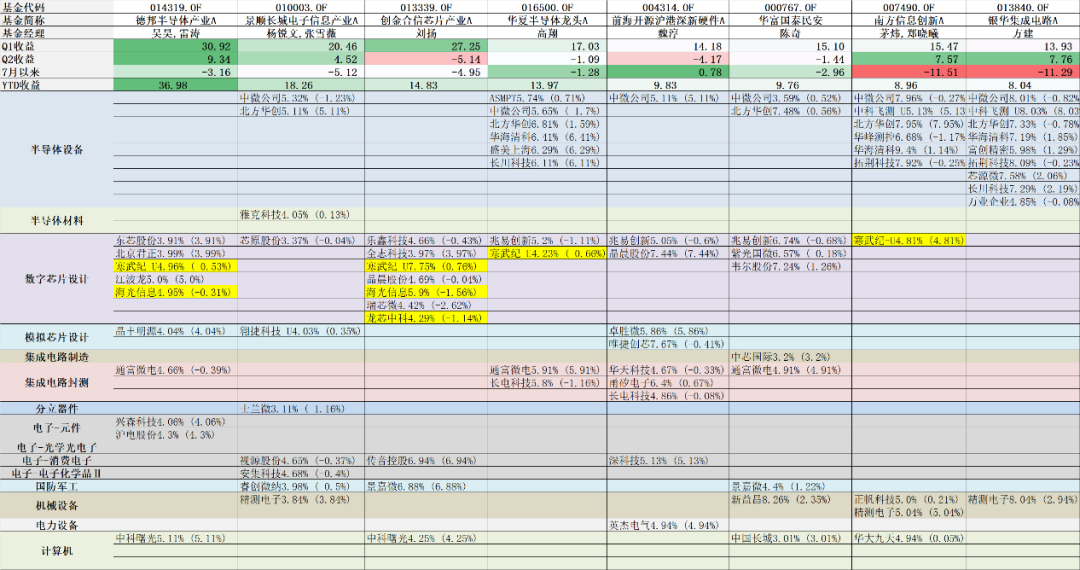
Task: Select holding 中芯国际3.2% (3.2%)
Action: coord(781,357)
